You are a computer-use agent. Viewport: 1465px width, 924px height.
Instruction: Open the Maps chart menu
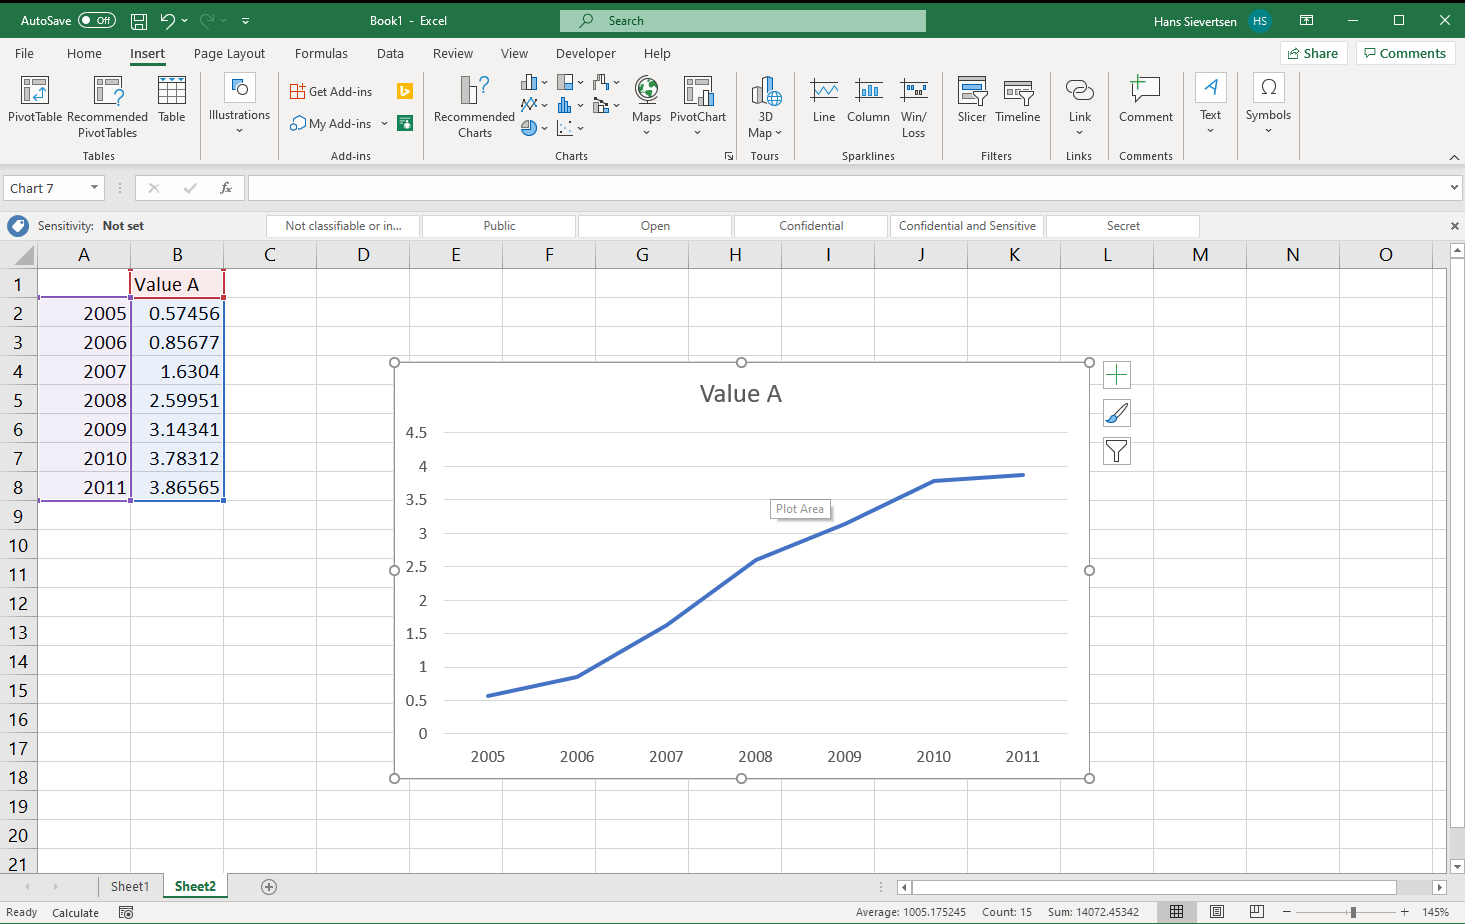(x=646, y=106)
